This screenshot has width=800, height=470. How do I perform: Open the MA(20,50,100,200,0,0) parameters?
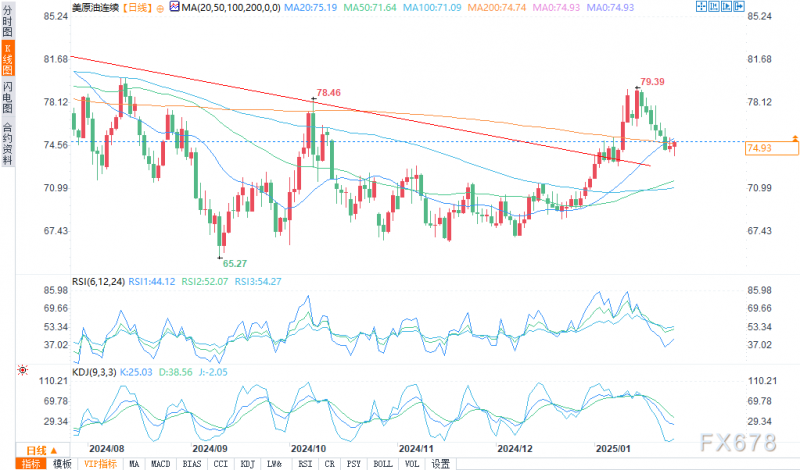click(x=231, y=8)
